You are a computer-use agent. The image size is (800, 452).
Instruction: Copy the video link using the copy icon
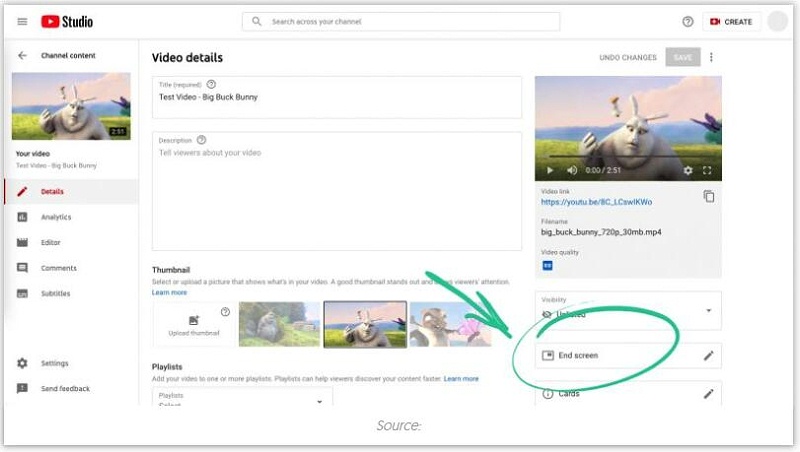pyautogui.click(x=709, y=197)
